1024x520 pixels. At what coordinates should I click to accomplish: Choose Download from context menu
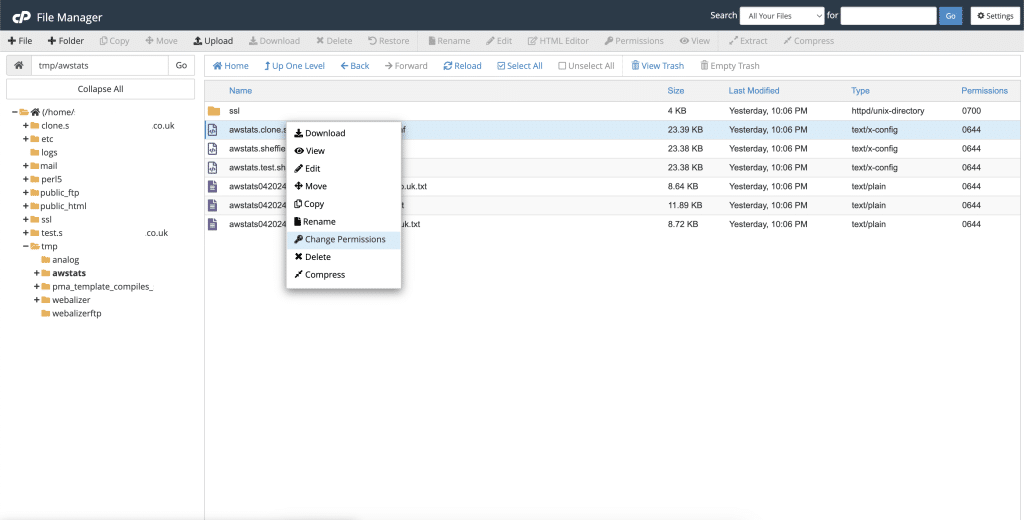(344, 133)
